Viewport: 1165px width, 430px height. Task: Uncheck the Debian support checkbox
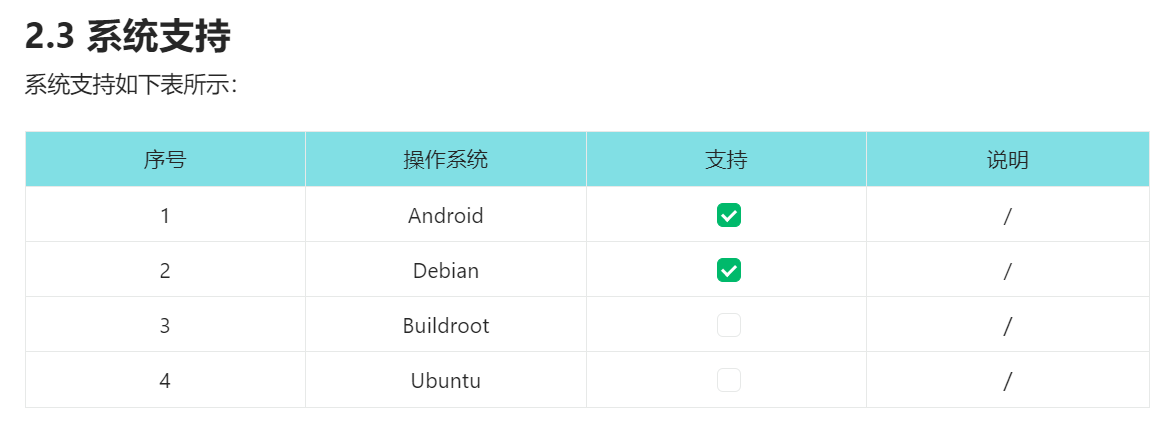[x=728, y=270]
